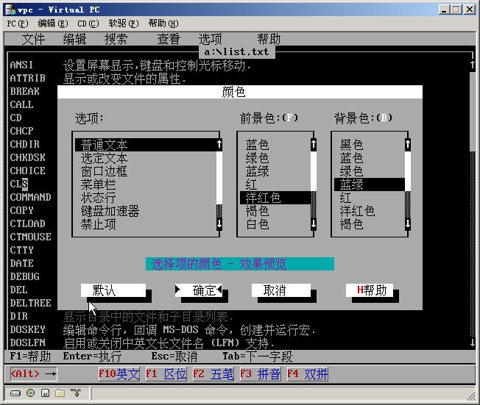Click the <Alt> indicator in IME bar

coord(33,374)
